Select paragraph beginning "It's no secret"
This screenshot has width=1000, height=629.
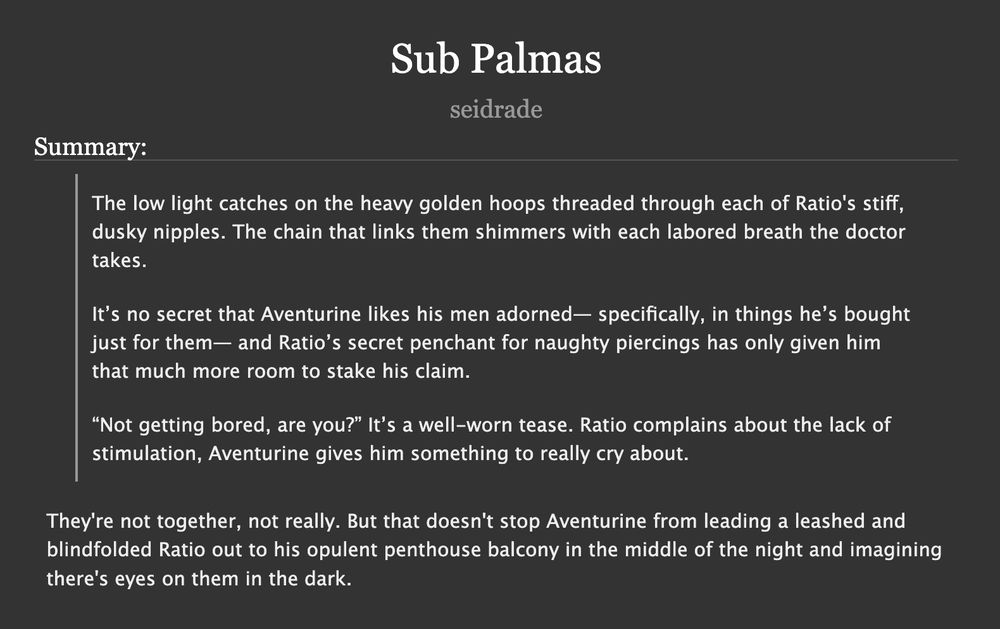(501, 343)
